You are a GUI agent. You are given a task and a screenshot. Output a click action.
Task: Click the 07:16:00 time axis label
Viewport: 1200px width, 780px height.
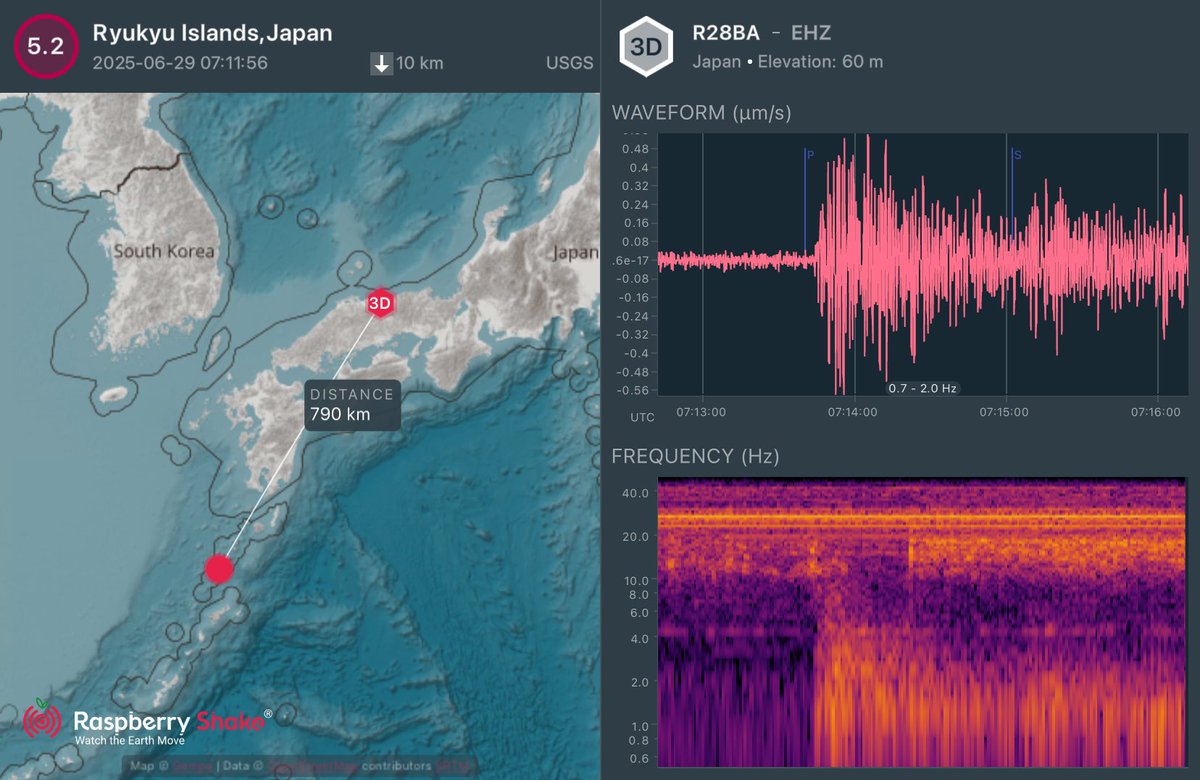(x=1157, y=410)
